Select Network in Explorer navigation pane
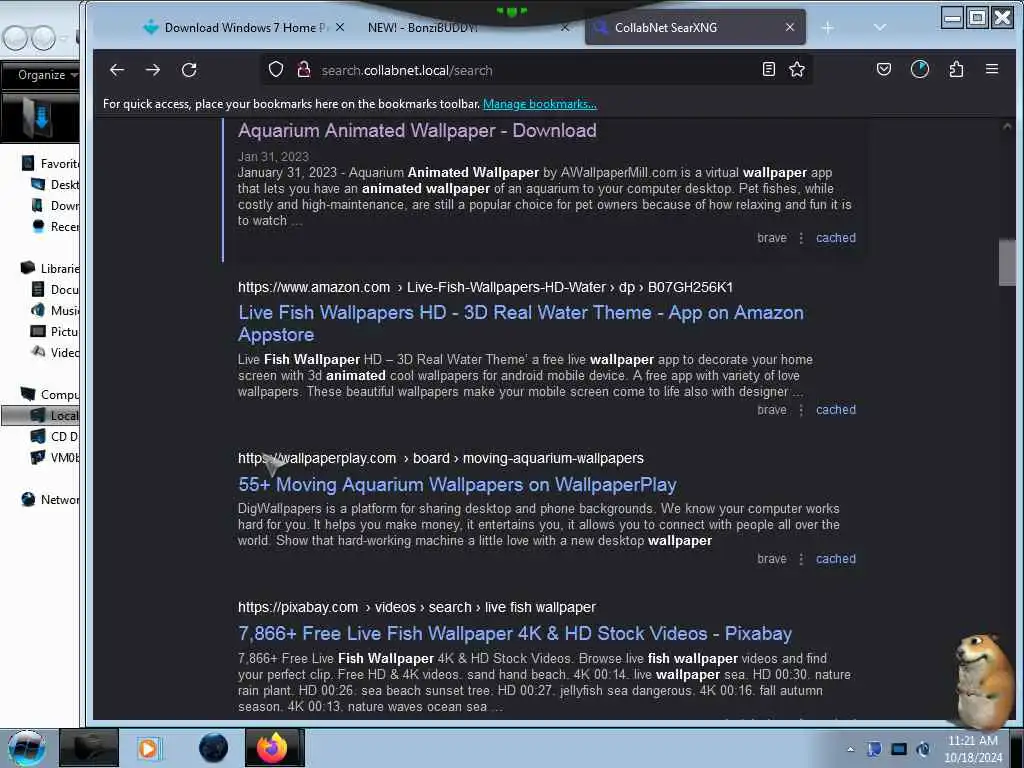The height and width of the screenshot is (768, 1024). pyautogui.click(x=50, y=500)
